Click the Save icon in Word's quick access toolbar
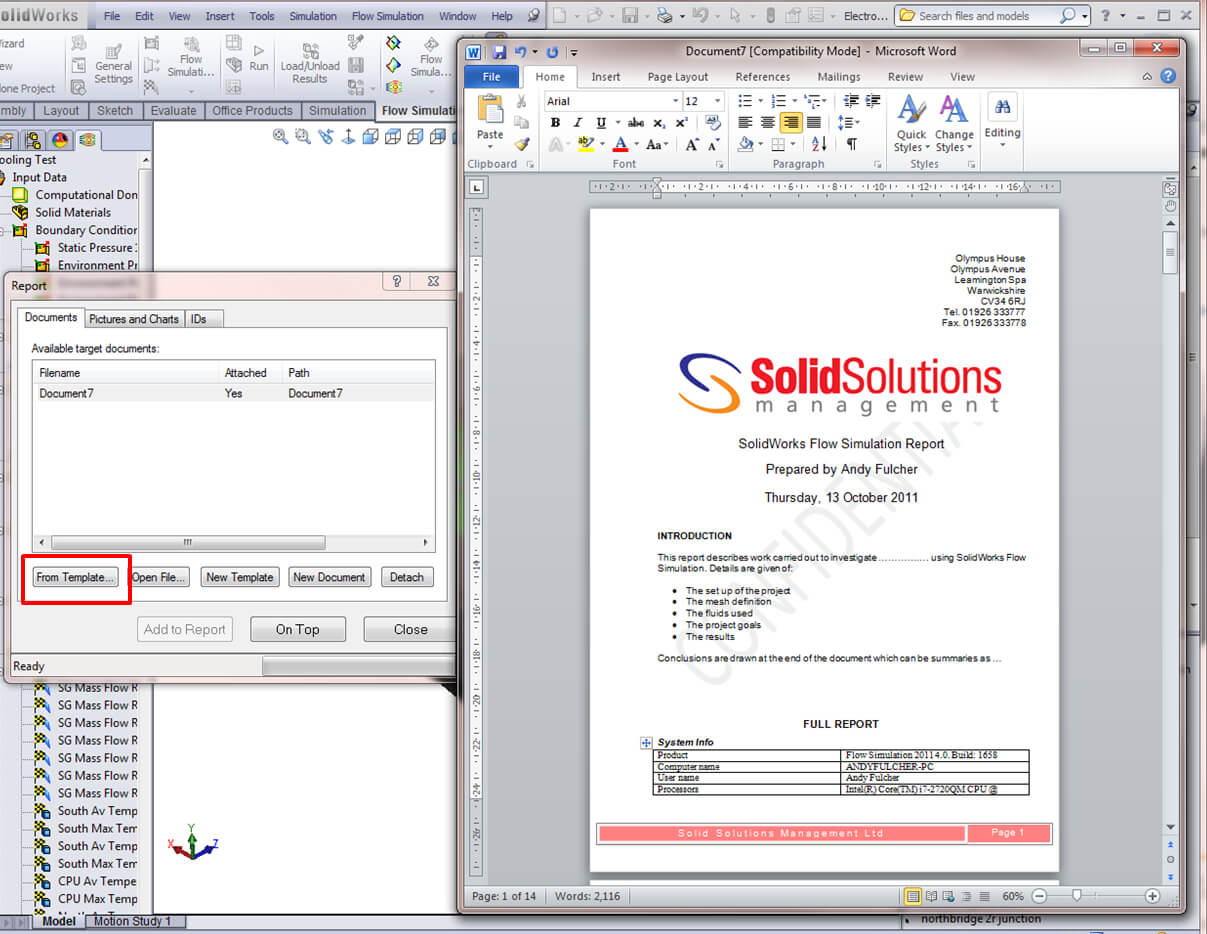The image size is (1207, 934). tap(498, 52)
